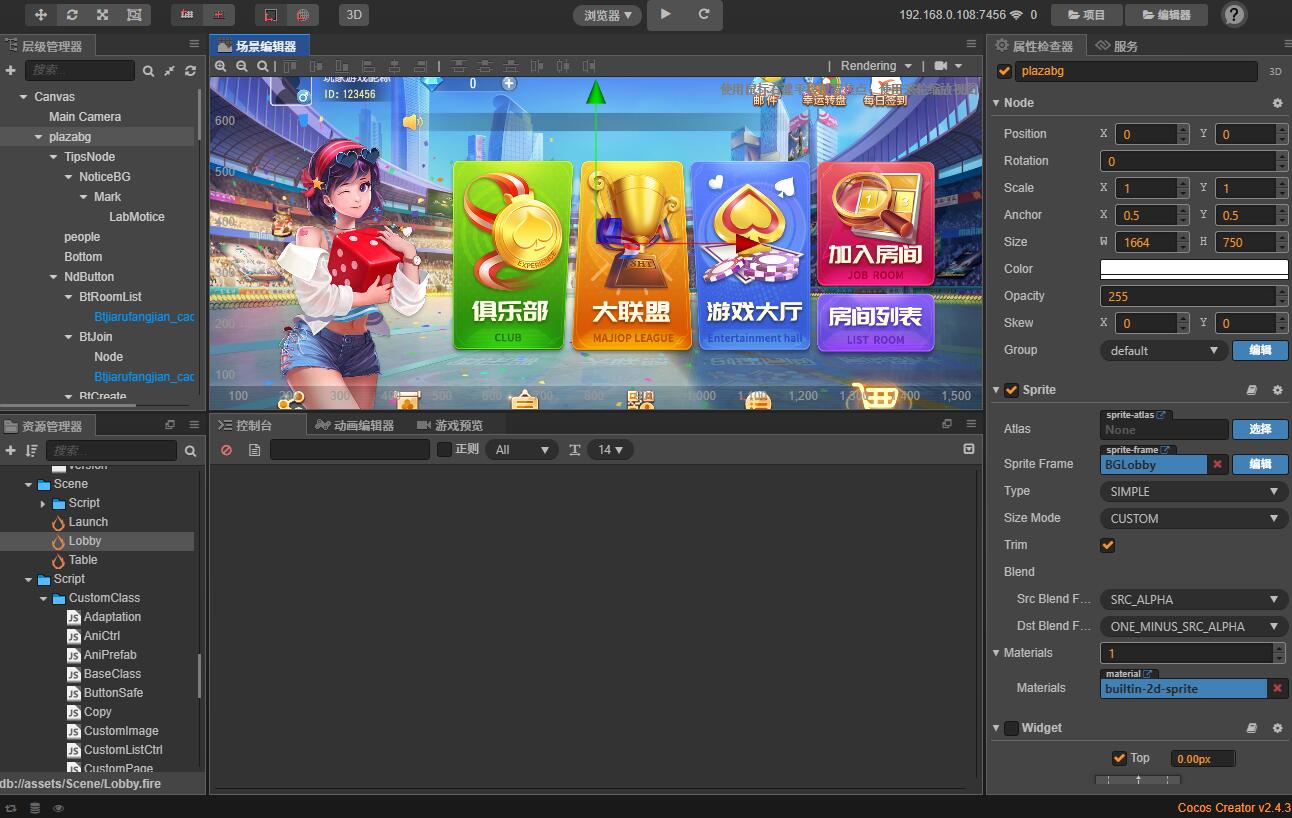Open the Node Color swatch picker
The height and width of the screenshot is (818, 1292).
coord(1192,268)
